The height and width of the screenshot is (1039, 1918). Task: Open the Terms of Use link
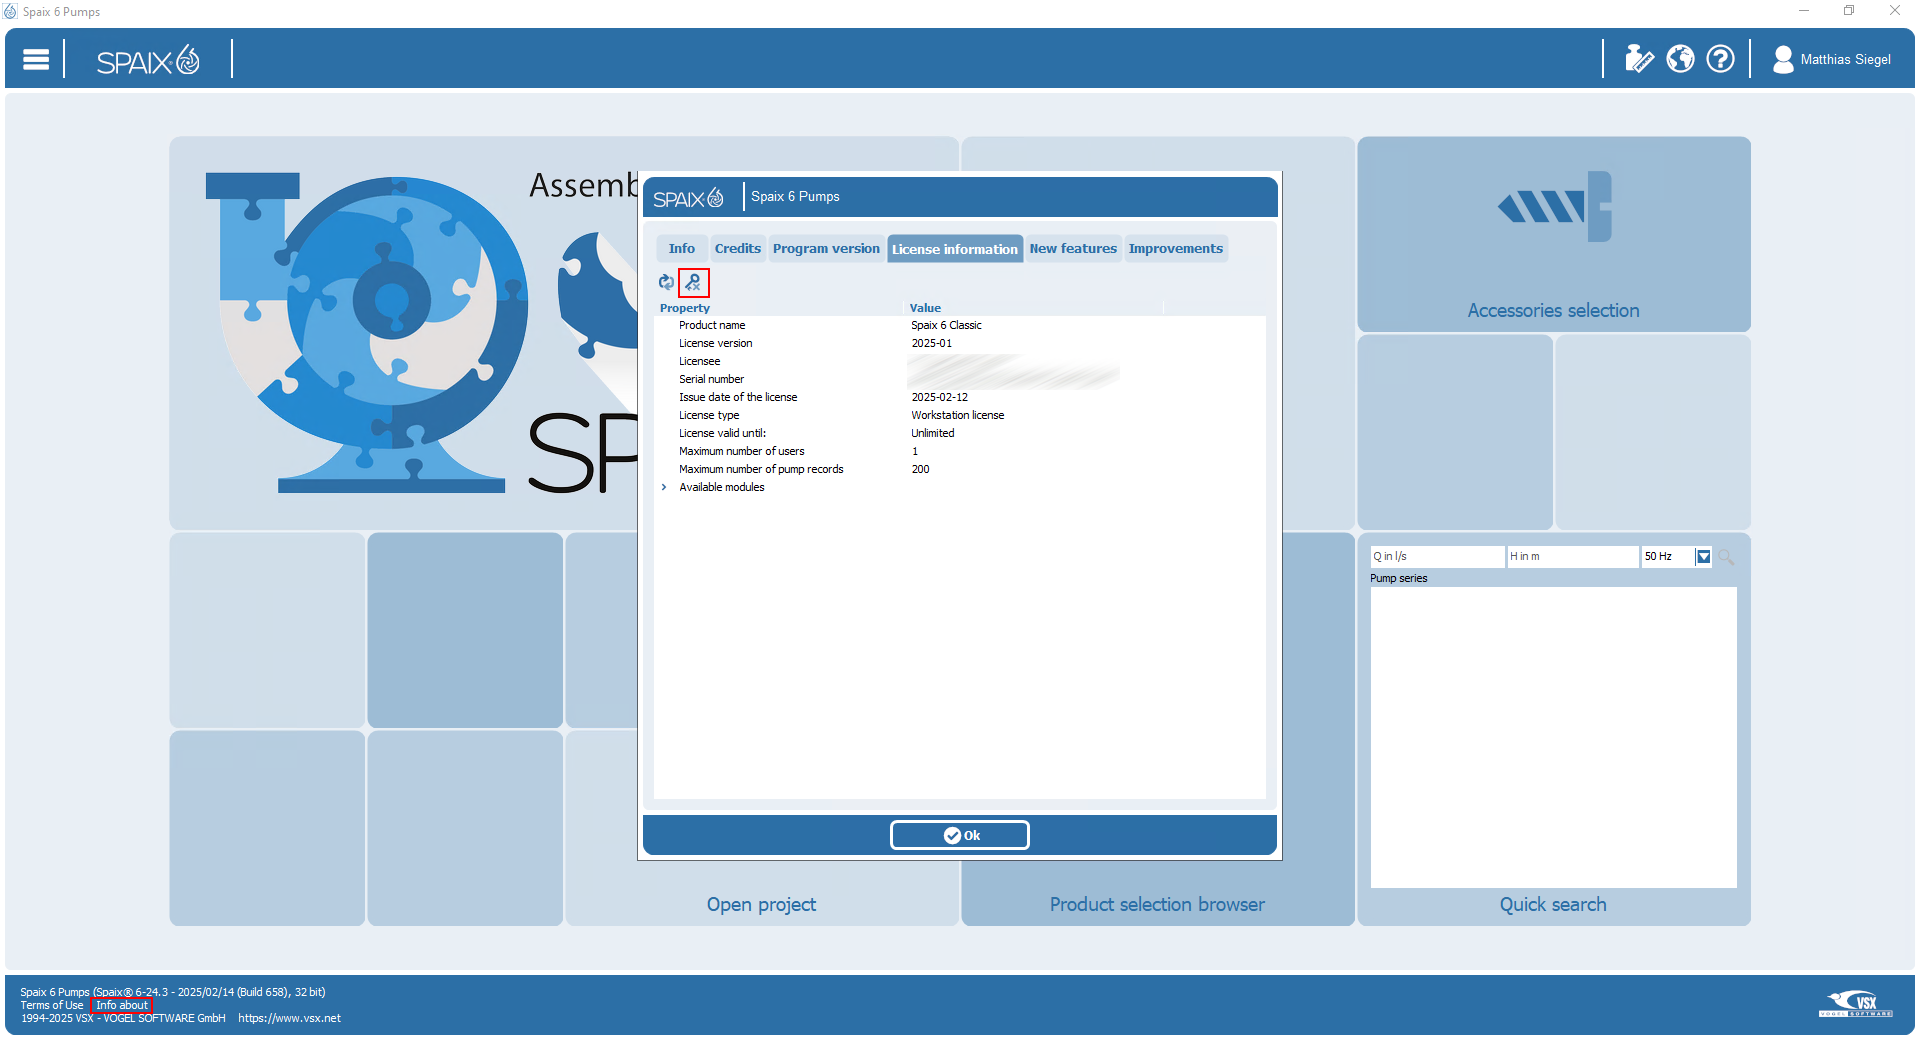coord(52,1006)
